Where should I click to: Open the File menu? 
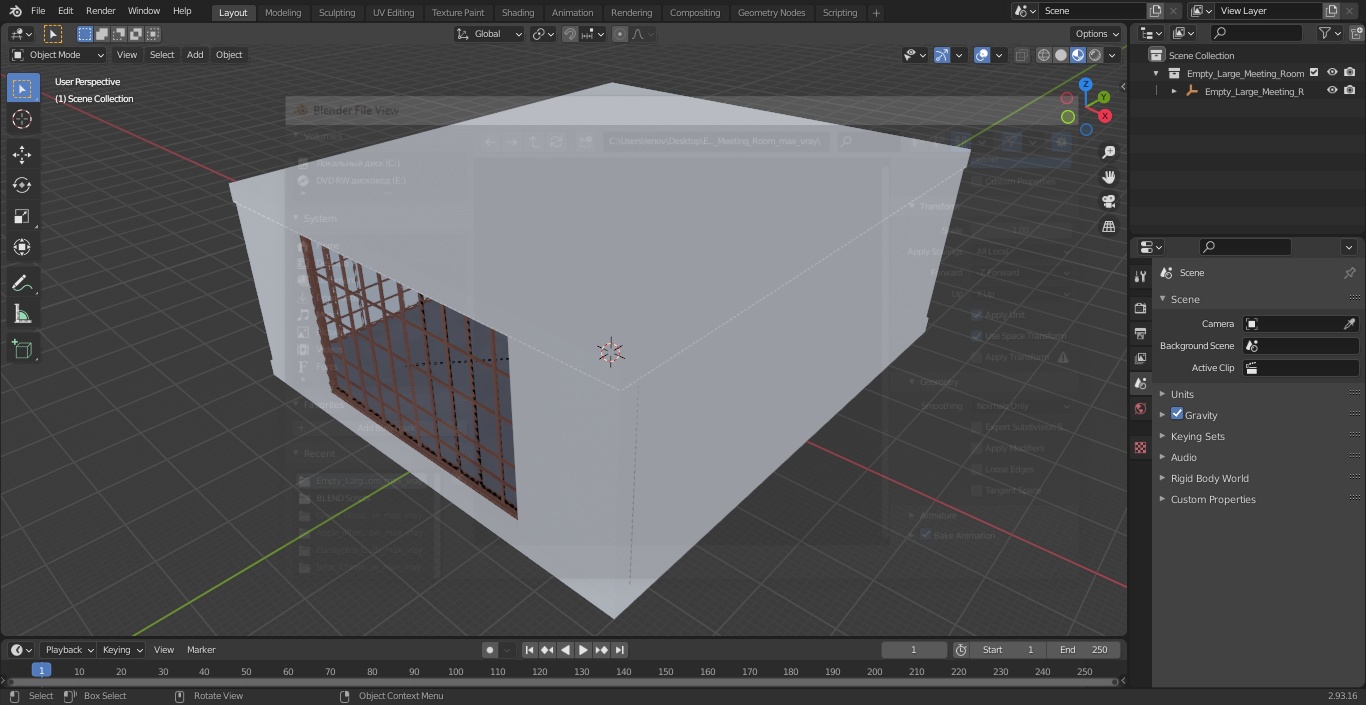coord(38,10)
